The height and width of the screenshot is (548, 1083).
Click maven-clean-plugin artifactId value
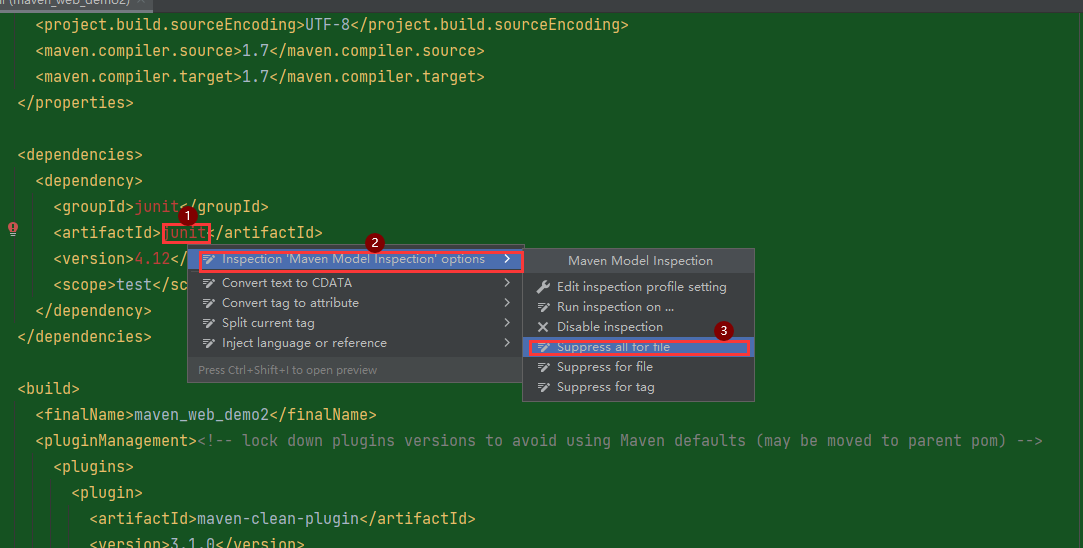coord(278,518)
